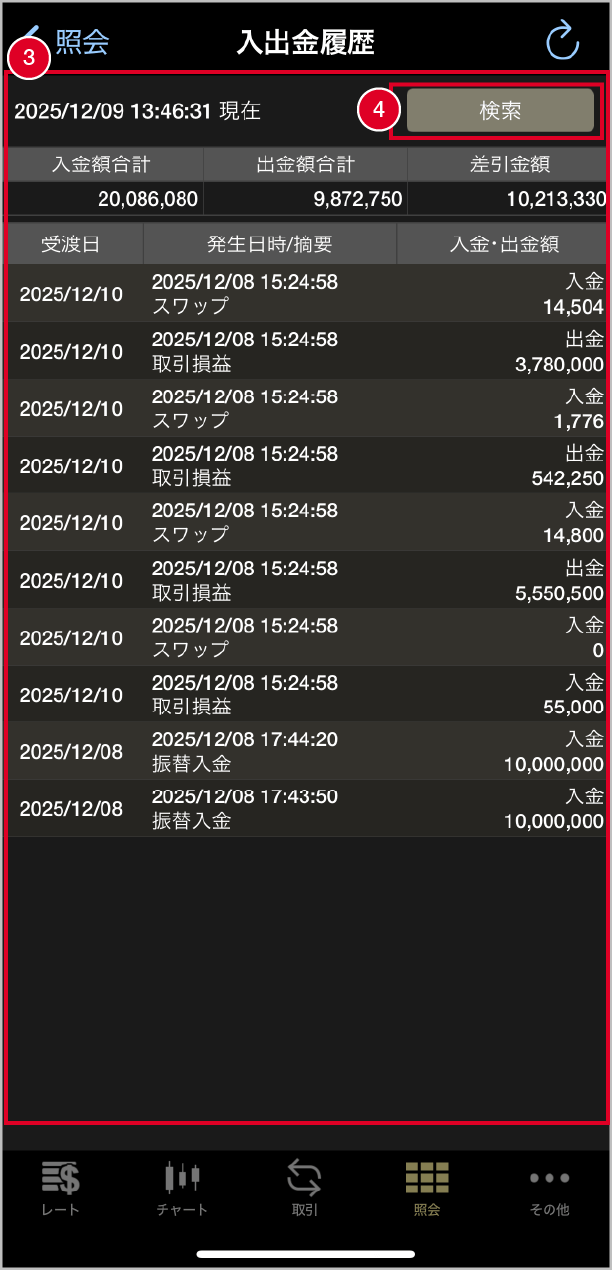Select the 受渡日 column header
The height and width of the screenshot is (1270, 612).
75,243
